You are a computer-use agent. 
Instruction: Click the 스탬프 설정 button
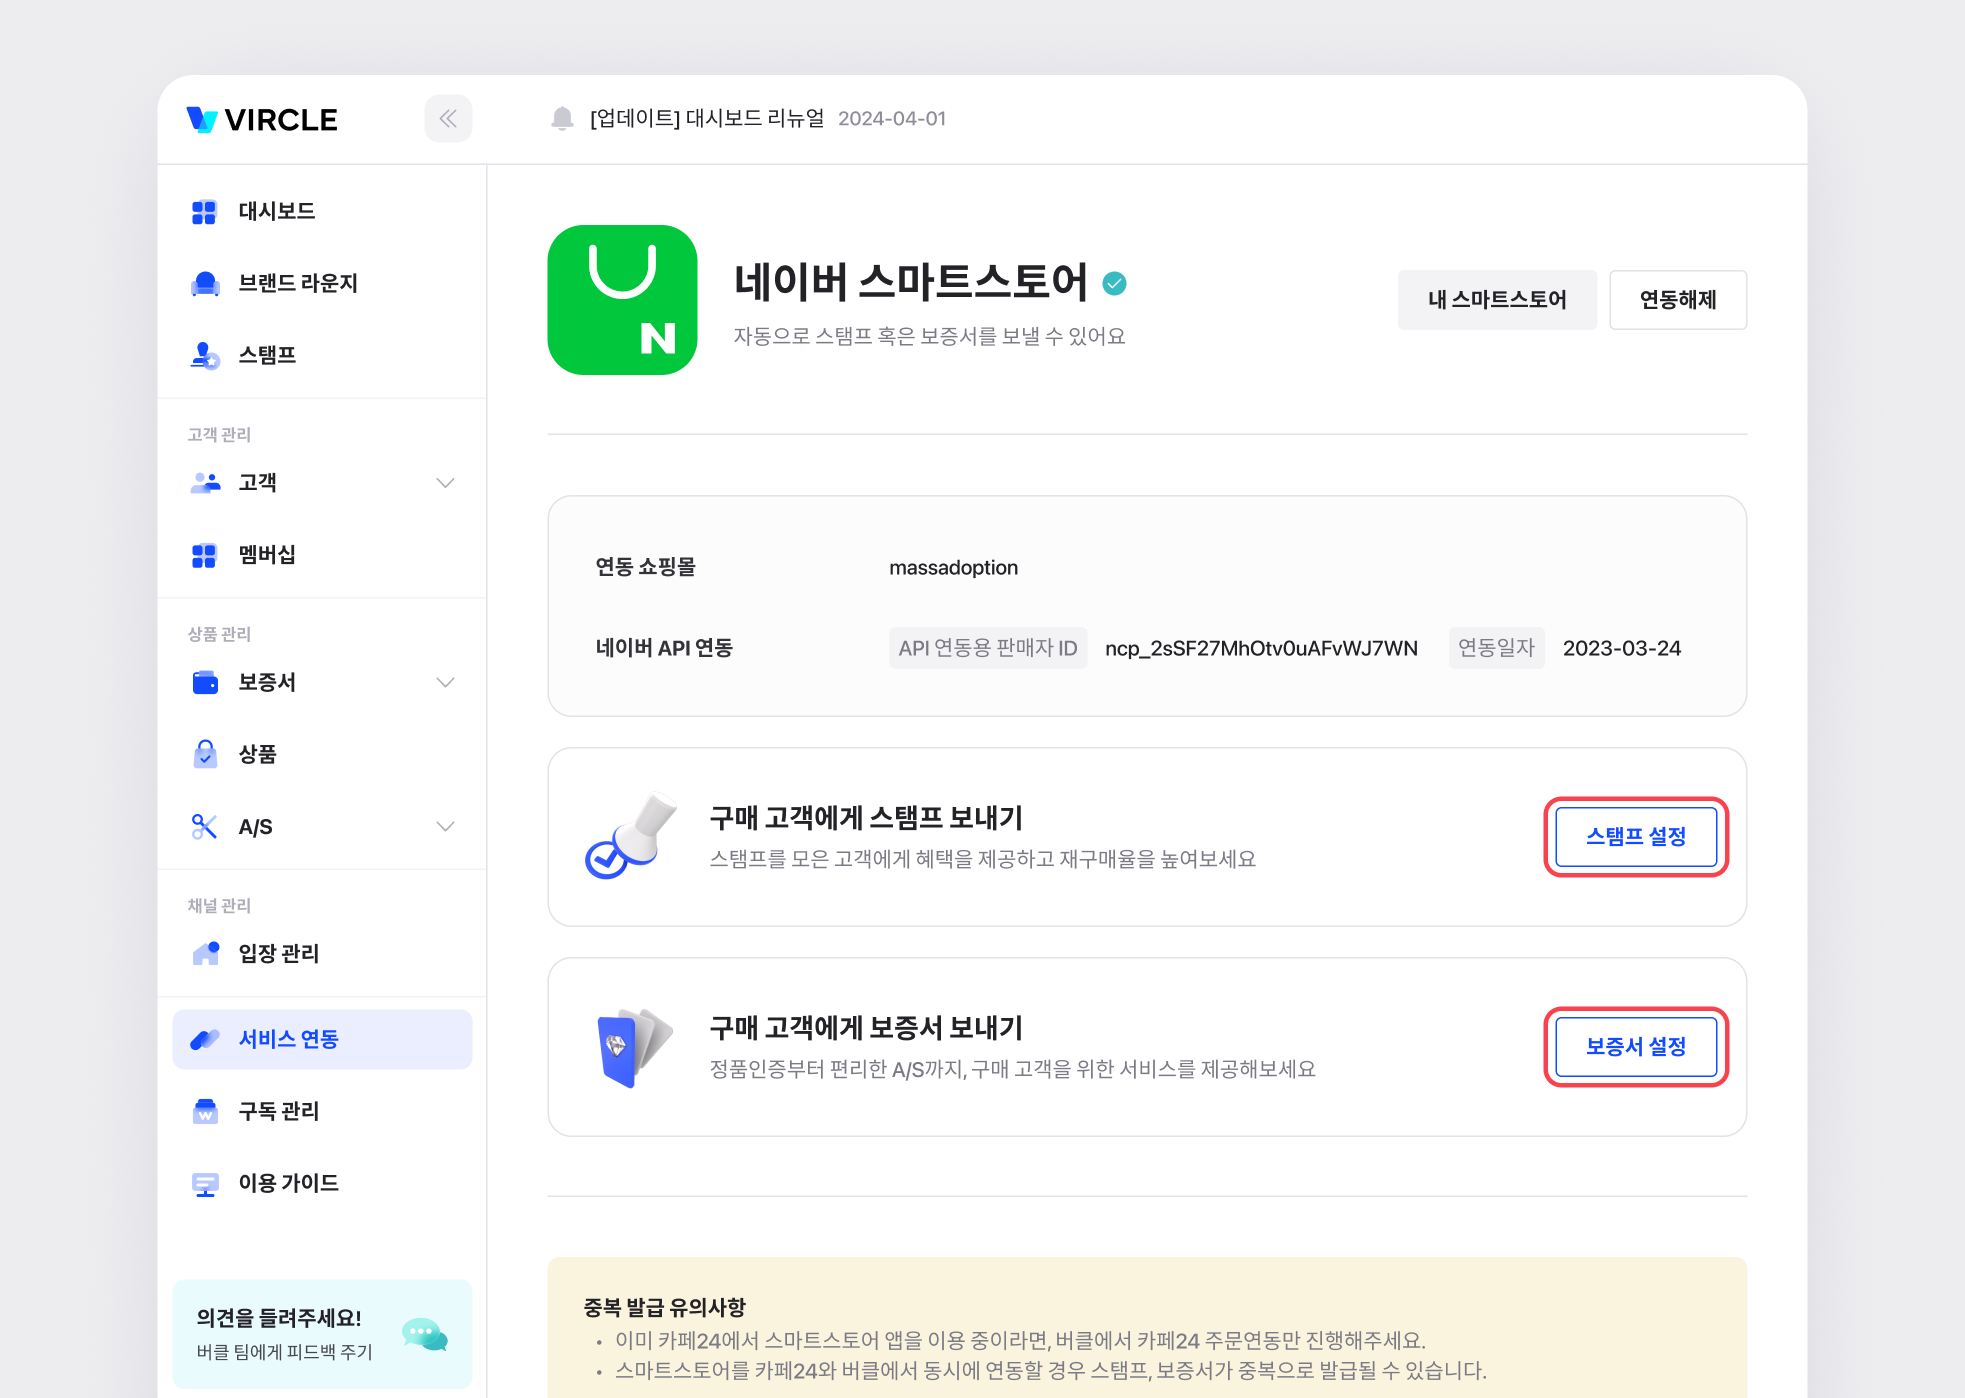1635,837
